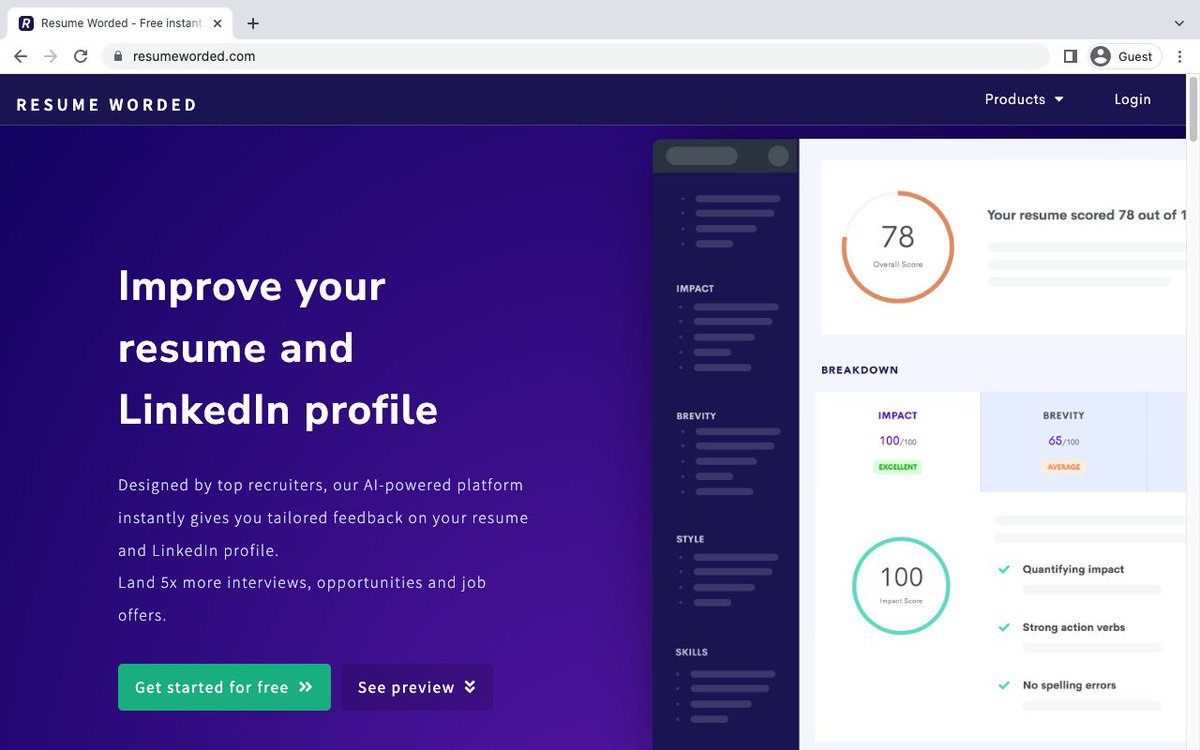Click the RESUME WORDED logo
Image resolution: width=1200 pixels, height=750 pixels.
(107, 105)
